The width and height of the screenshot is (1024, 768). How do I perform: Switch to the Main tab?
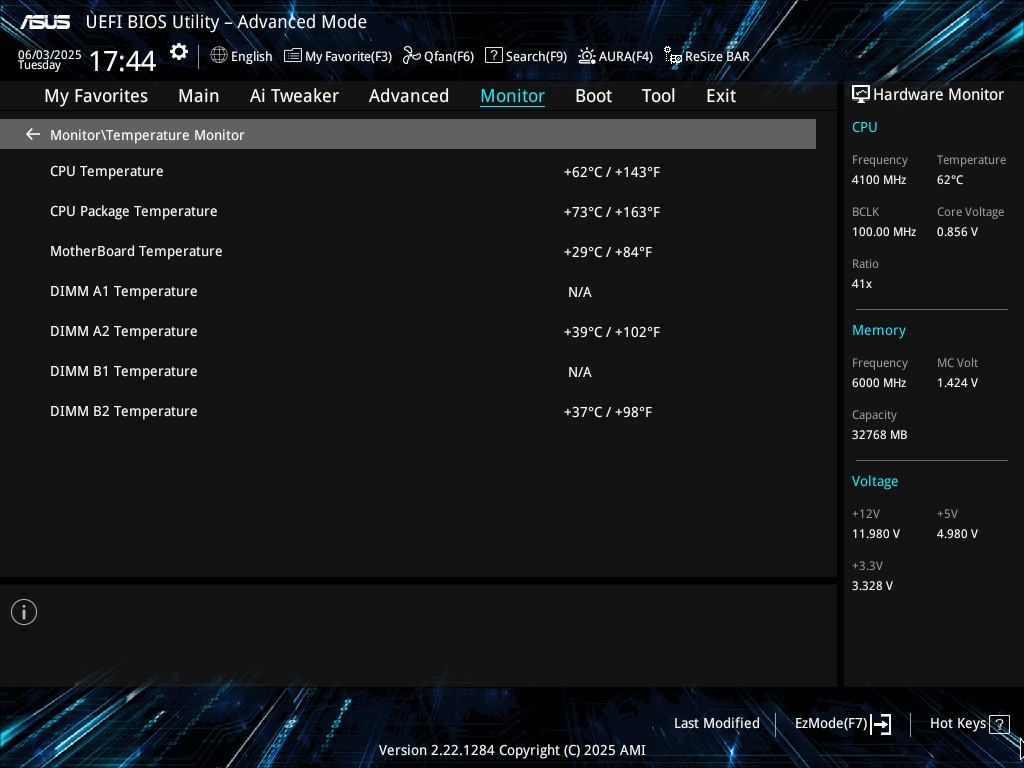(199, 96)
